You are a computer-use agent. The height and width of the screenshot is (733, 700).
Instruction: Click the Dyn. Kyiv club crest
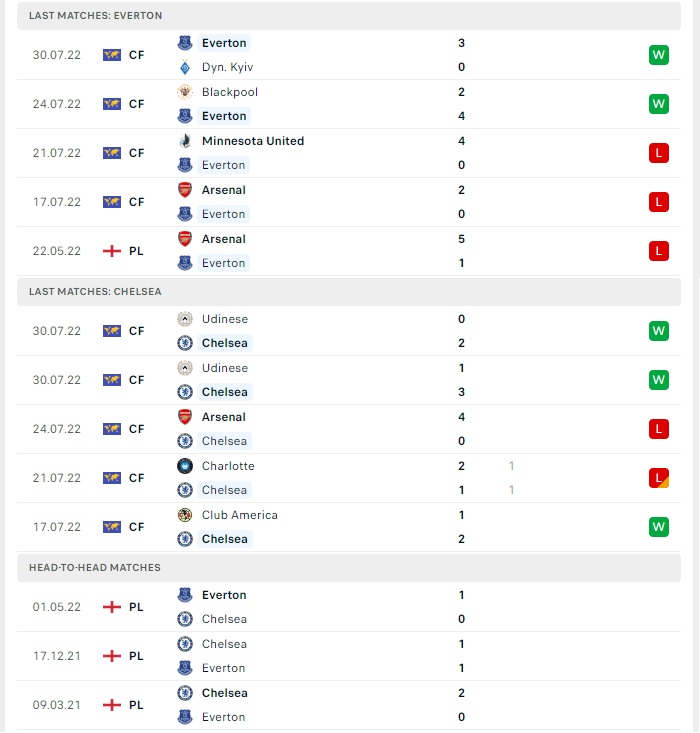185,67
